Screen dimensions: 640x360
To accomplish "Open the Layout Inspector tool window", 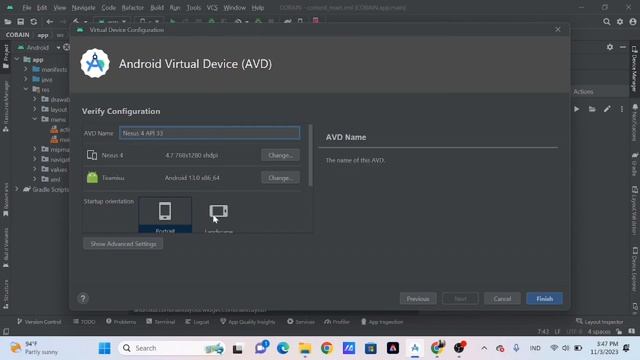I will click(x=600, y=322).
